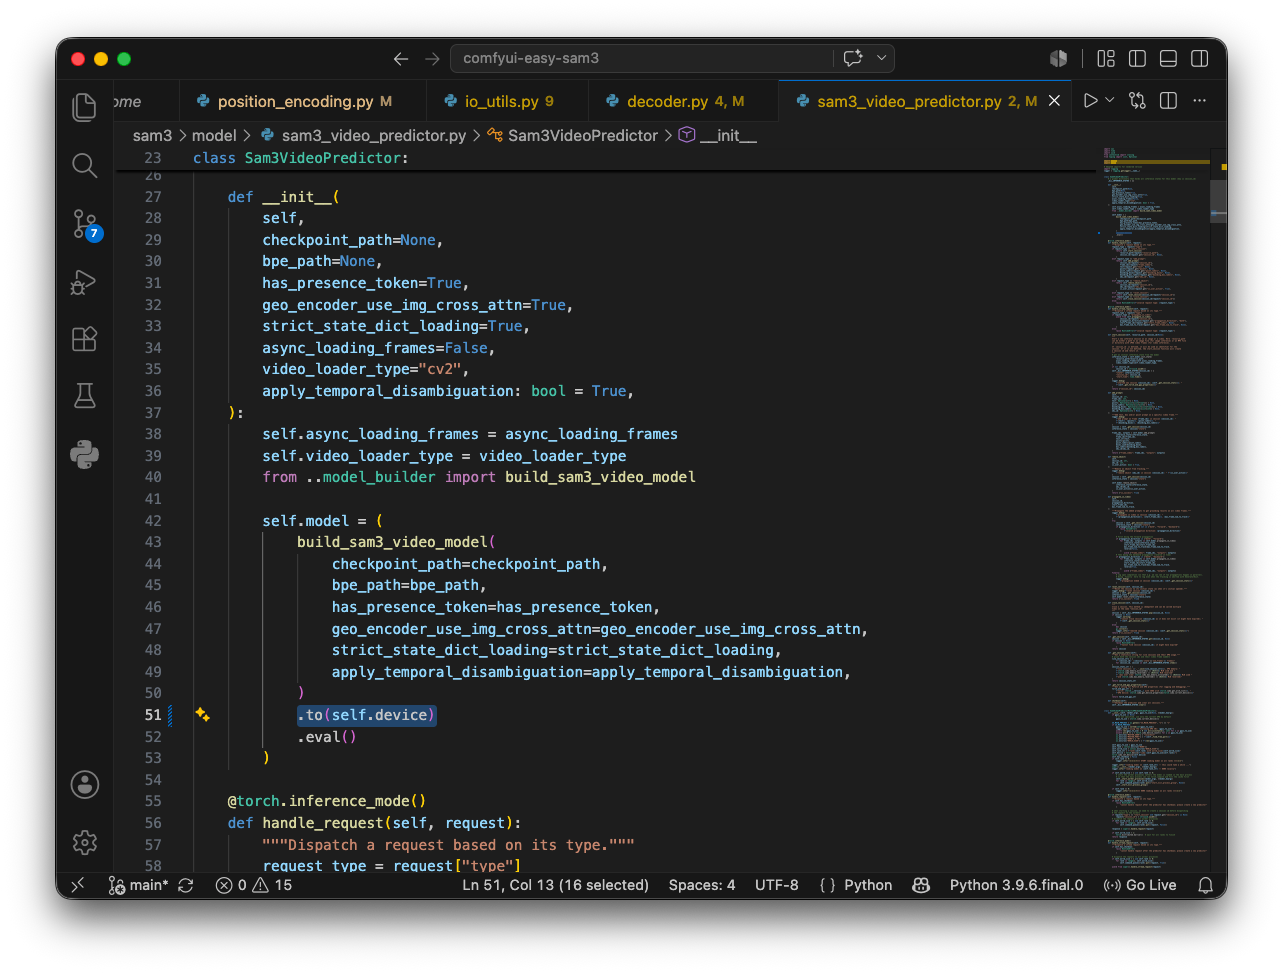Close the sam3_video_predictor.py tab
This screenshot has height=973, width=1283.
(x=1054, y=101)
